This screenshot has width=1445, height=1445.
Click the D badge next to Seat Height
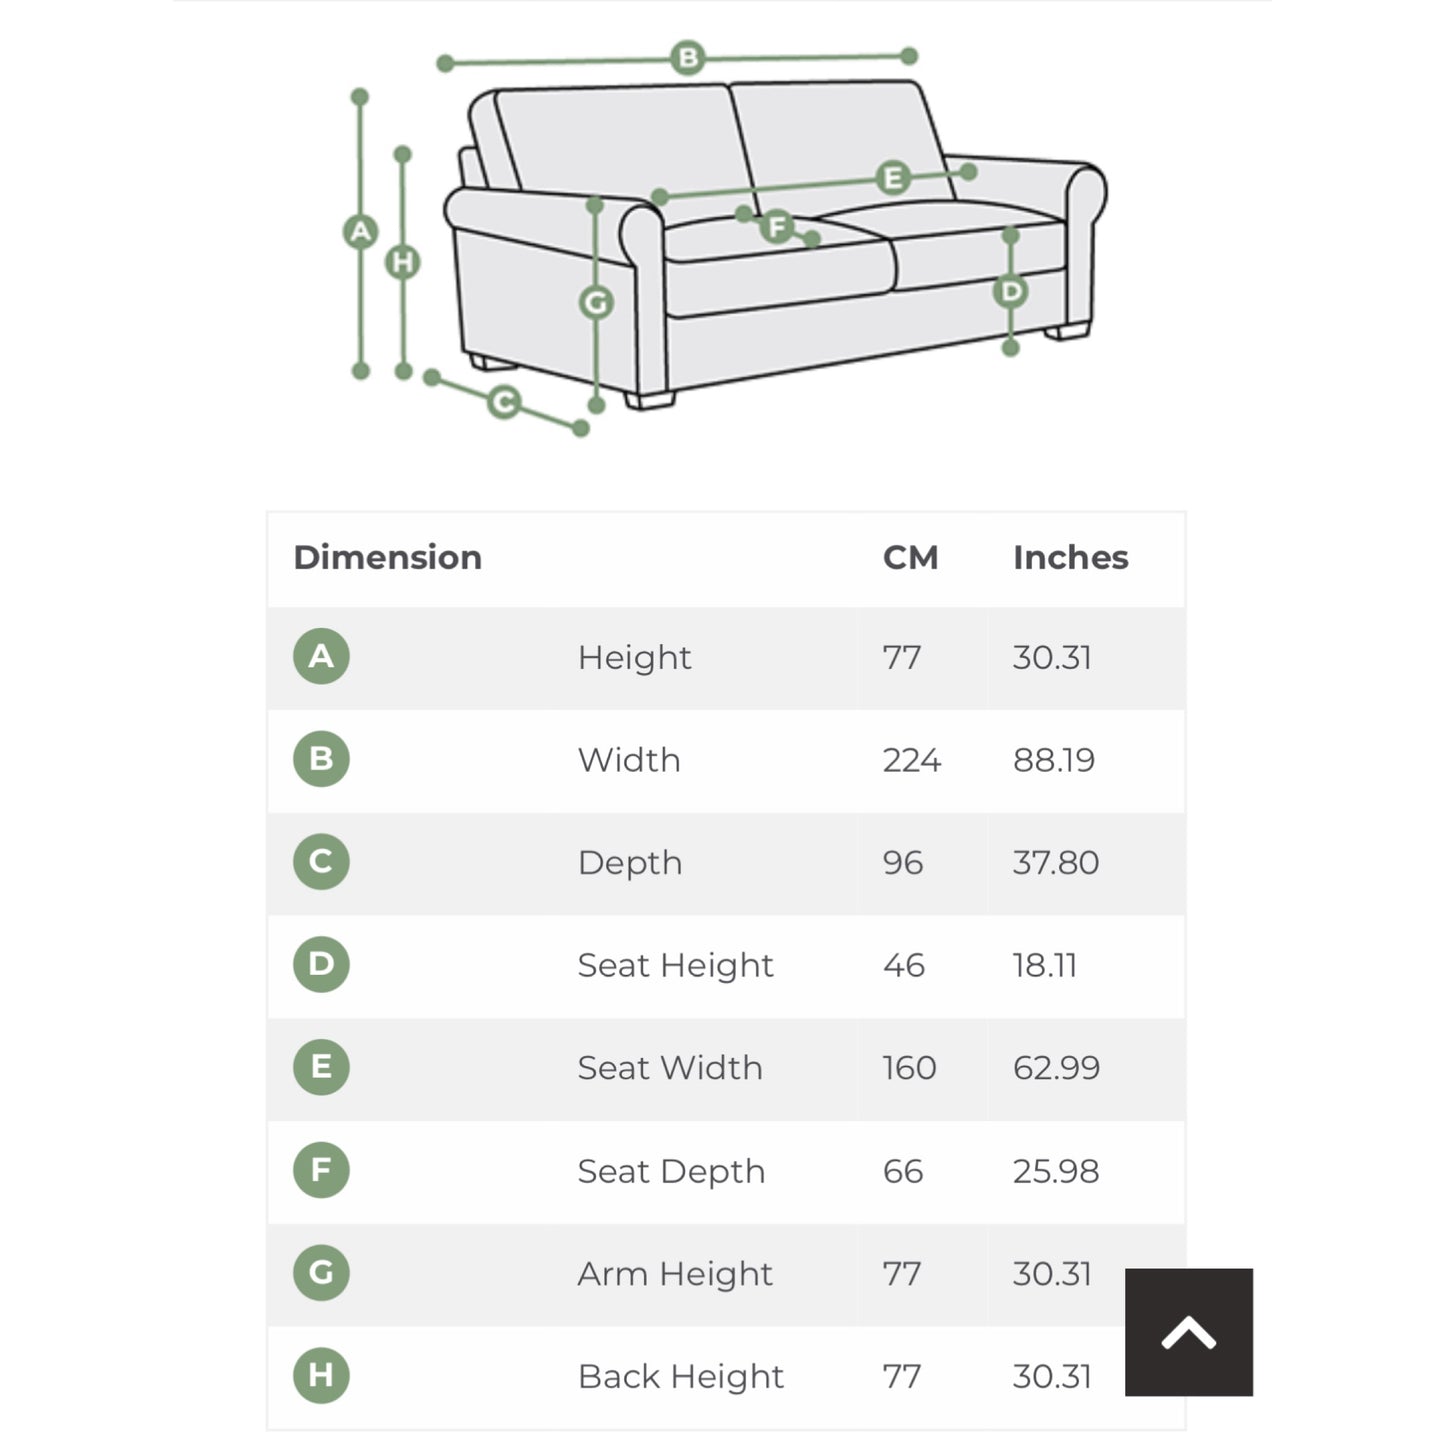[x=320, y=965]
